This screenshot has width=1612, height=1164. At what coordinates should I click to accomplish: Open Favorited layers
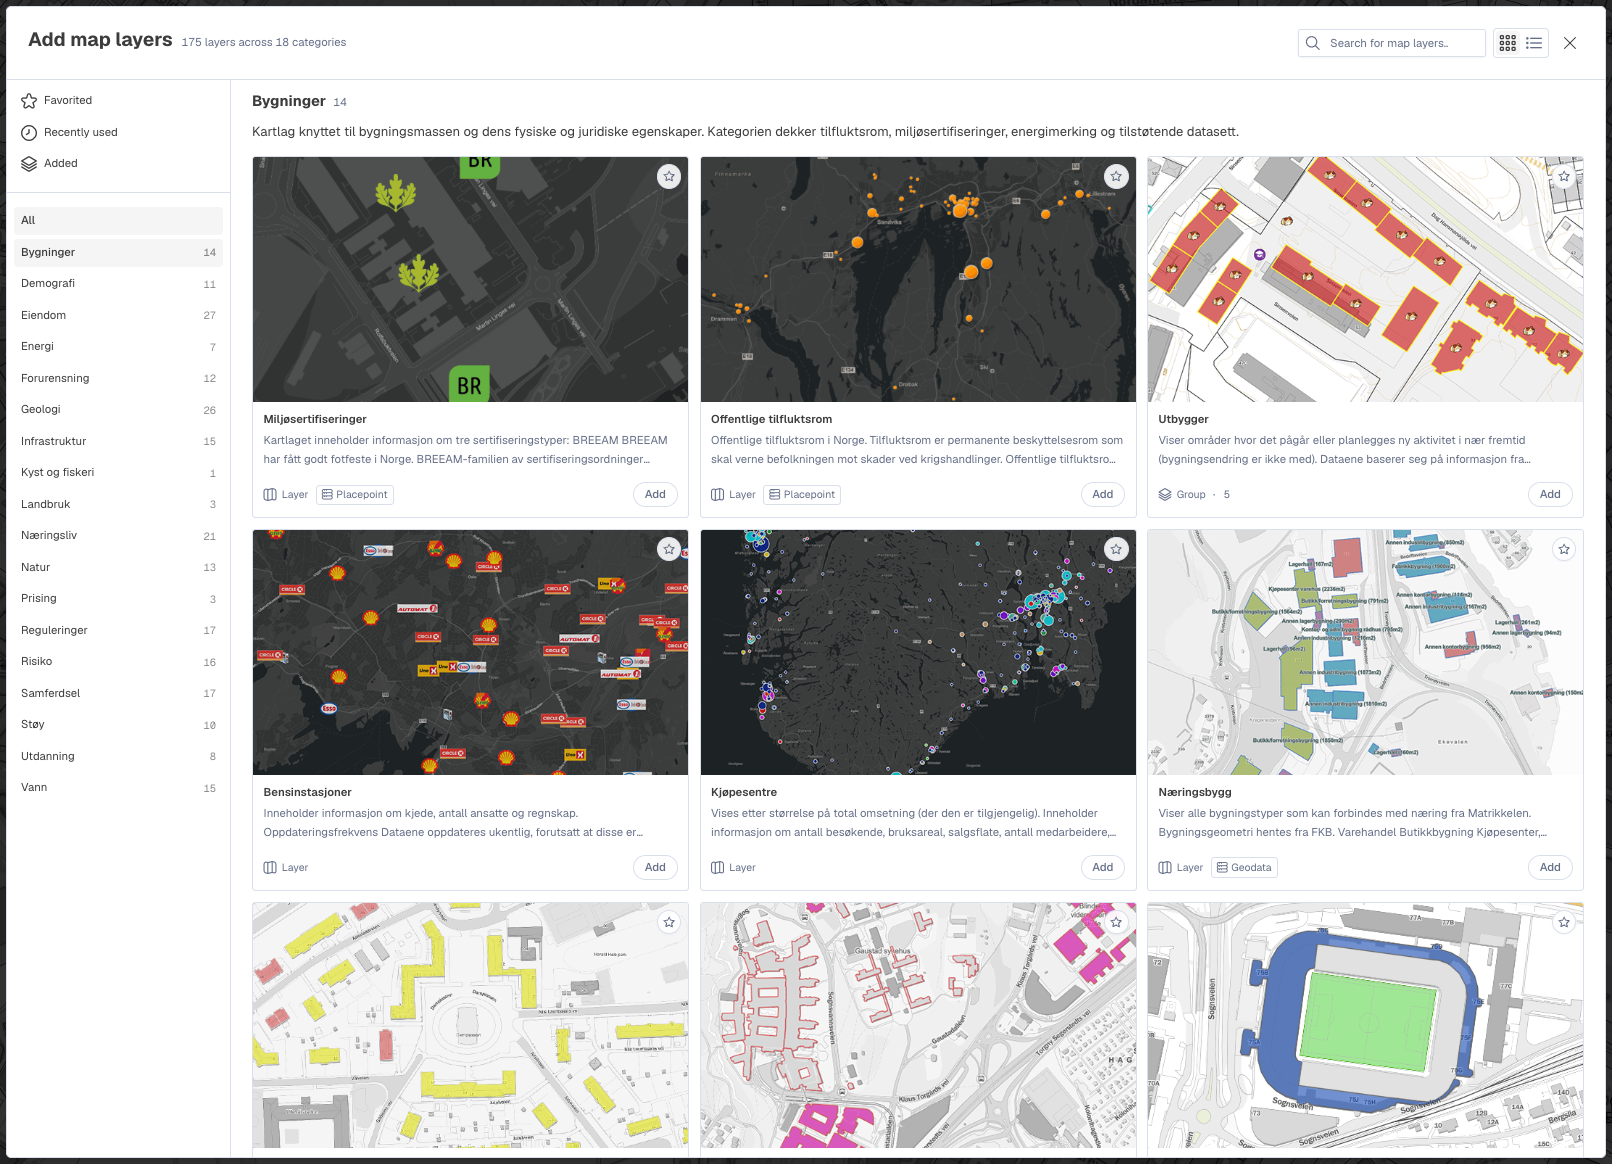118,100
